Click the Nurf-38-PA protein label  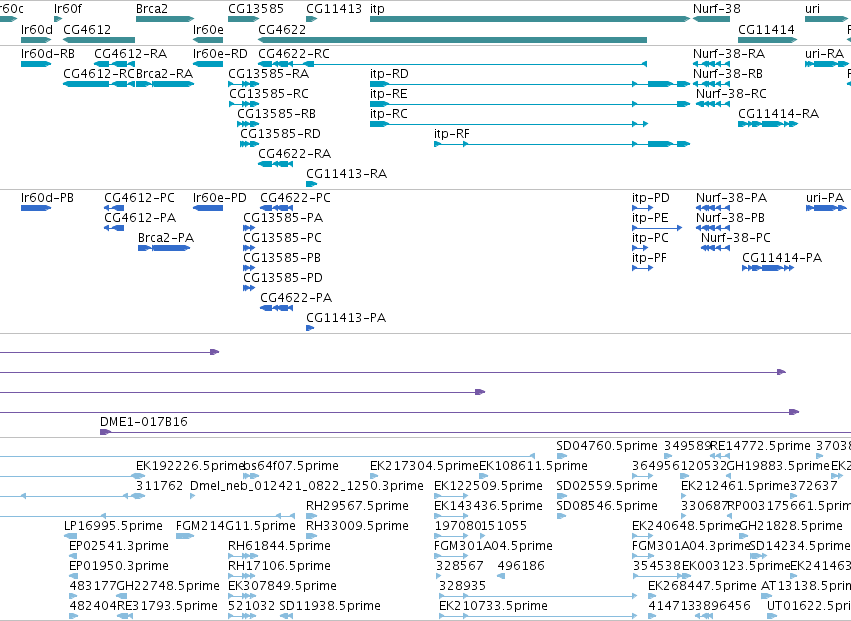tap(732, 198)
